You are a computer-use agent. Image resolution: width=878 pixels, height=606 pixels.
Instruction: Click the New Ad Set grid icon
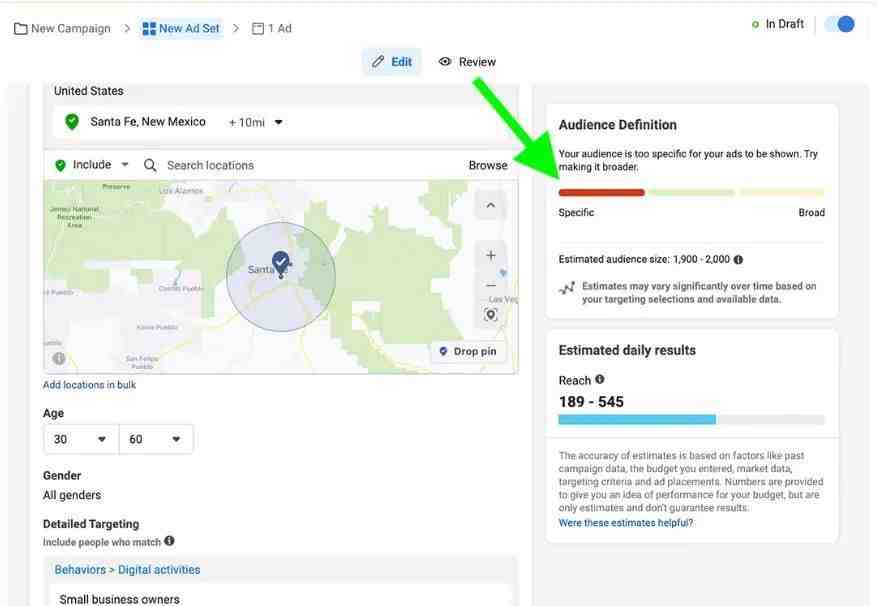point(149,29)
